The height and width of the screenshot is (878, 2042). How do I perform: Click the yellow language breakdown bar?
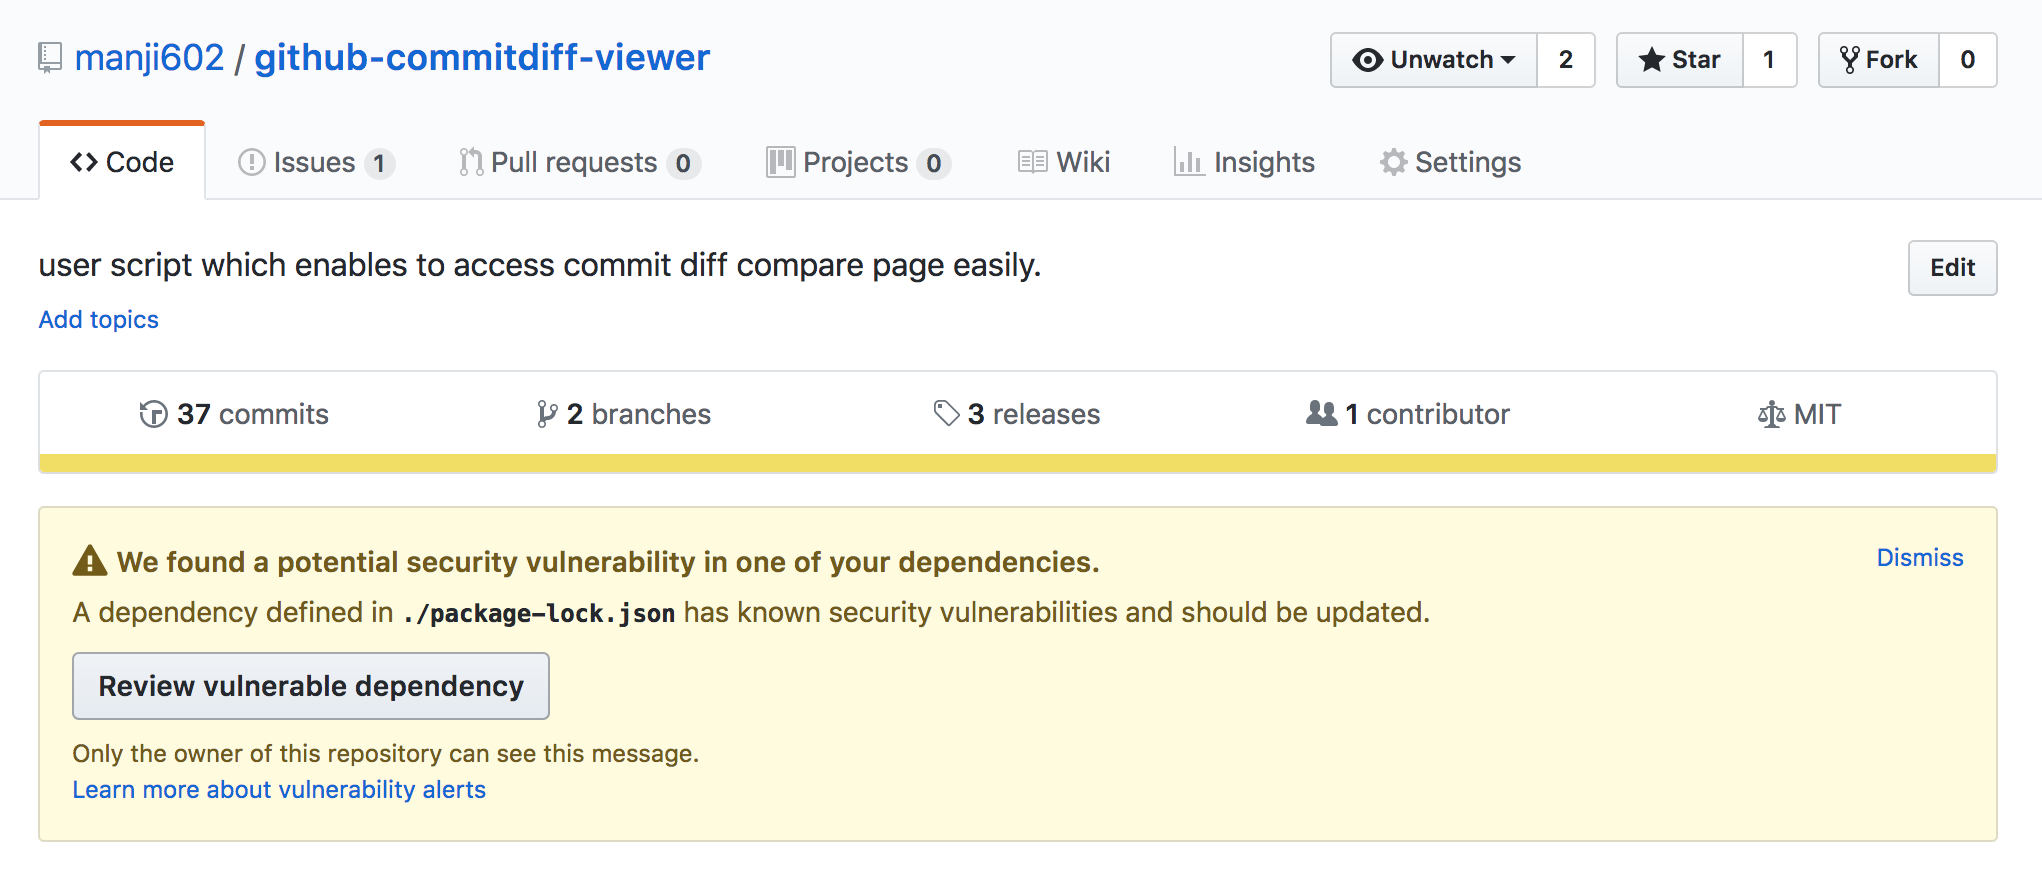pos(1018,463)
